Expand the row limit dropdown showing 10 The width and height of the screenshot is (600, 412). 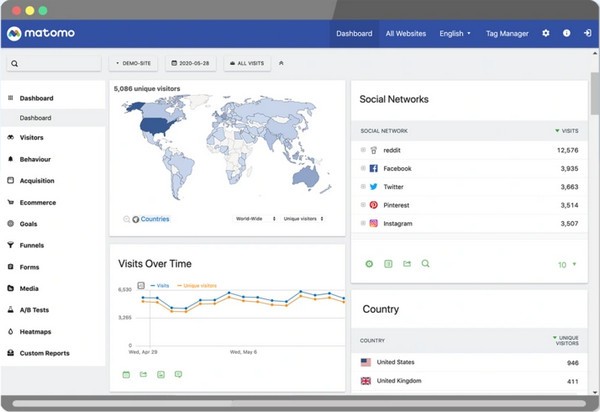tap(566, 265)
